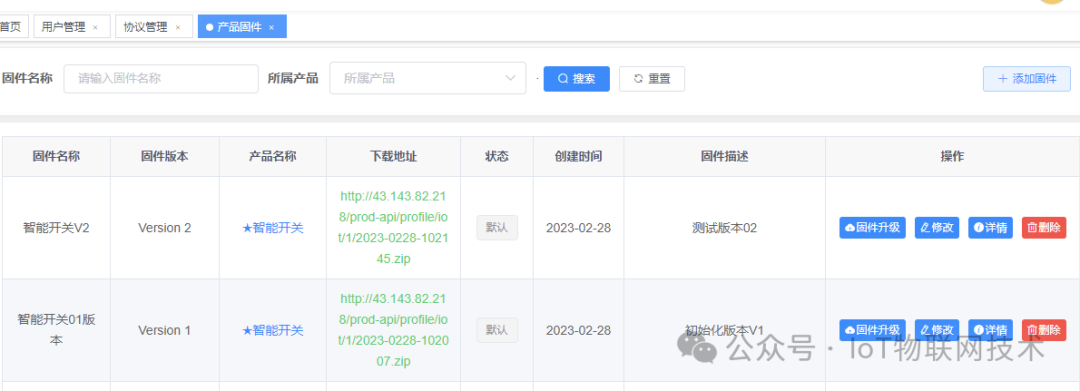Click the 固件描述 column header
Screen dimensions: 1080x391
(x=725, y=156)
